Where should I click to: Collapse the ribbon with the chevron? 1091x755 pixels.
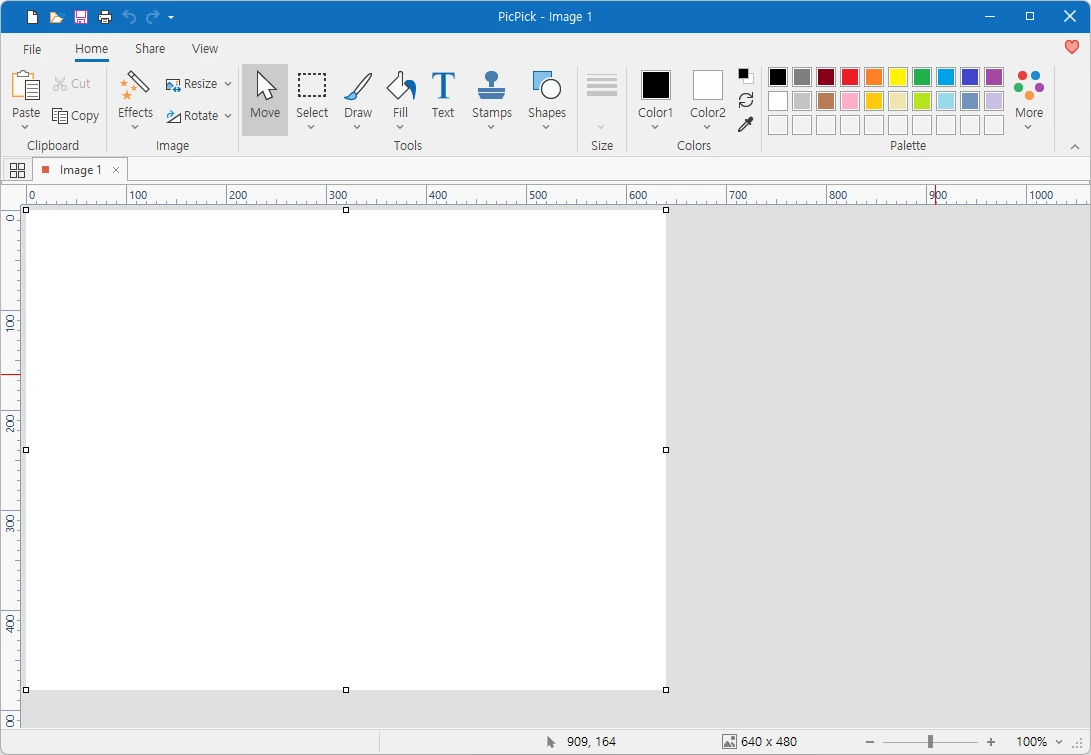point(1075,145)
